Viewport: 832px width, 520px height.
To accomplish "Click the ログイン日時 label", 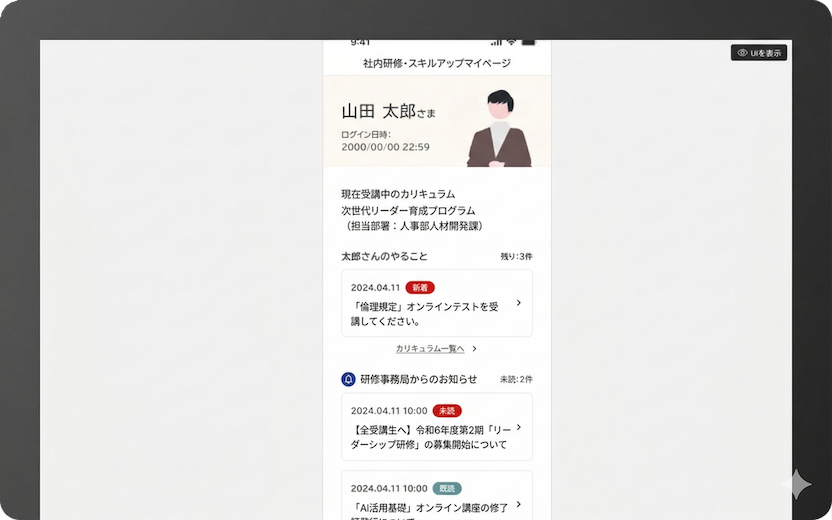I will 366,135.
